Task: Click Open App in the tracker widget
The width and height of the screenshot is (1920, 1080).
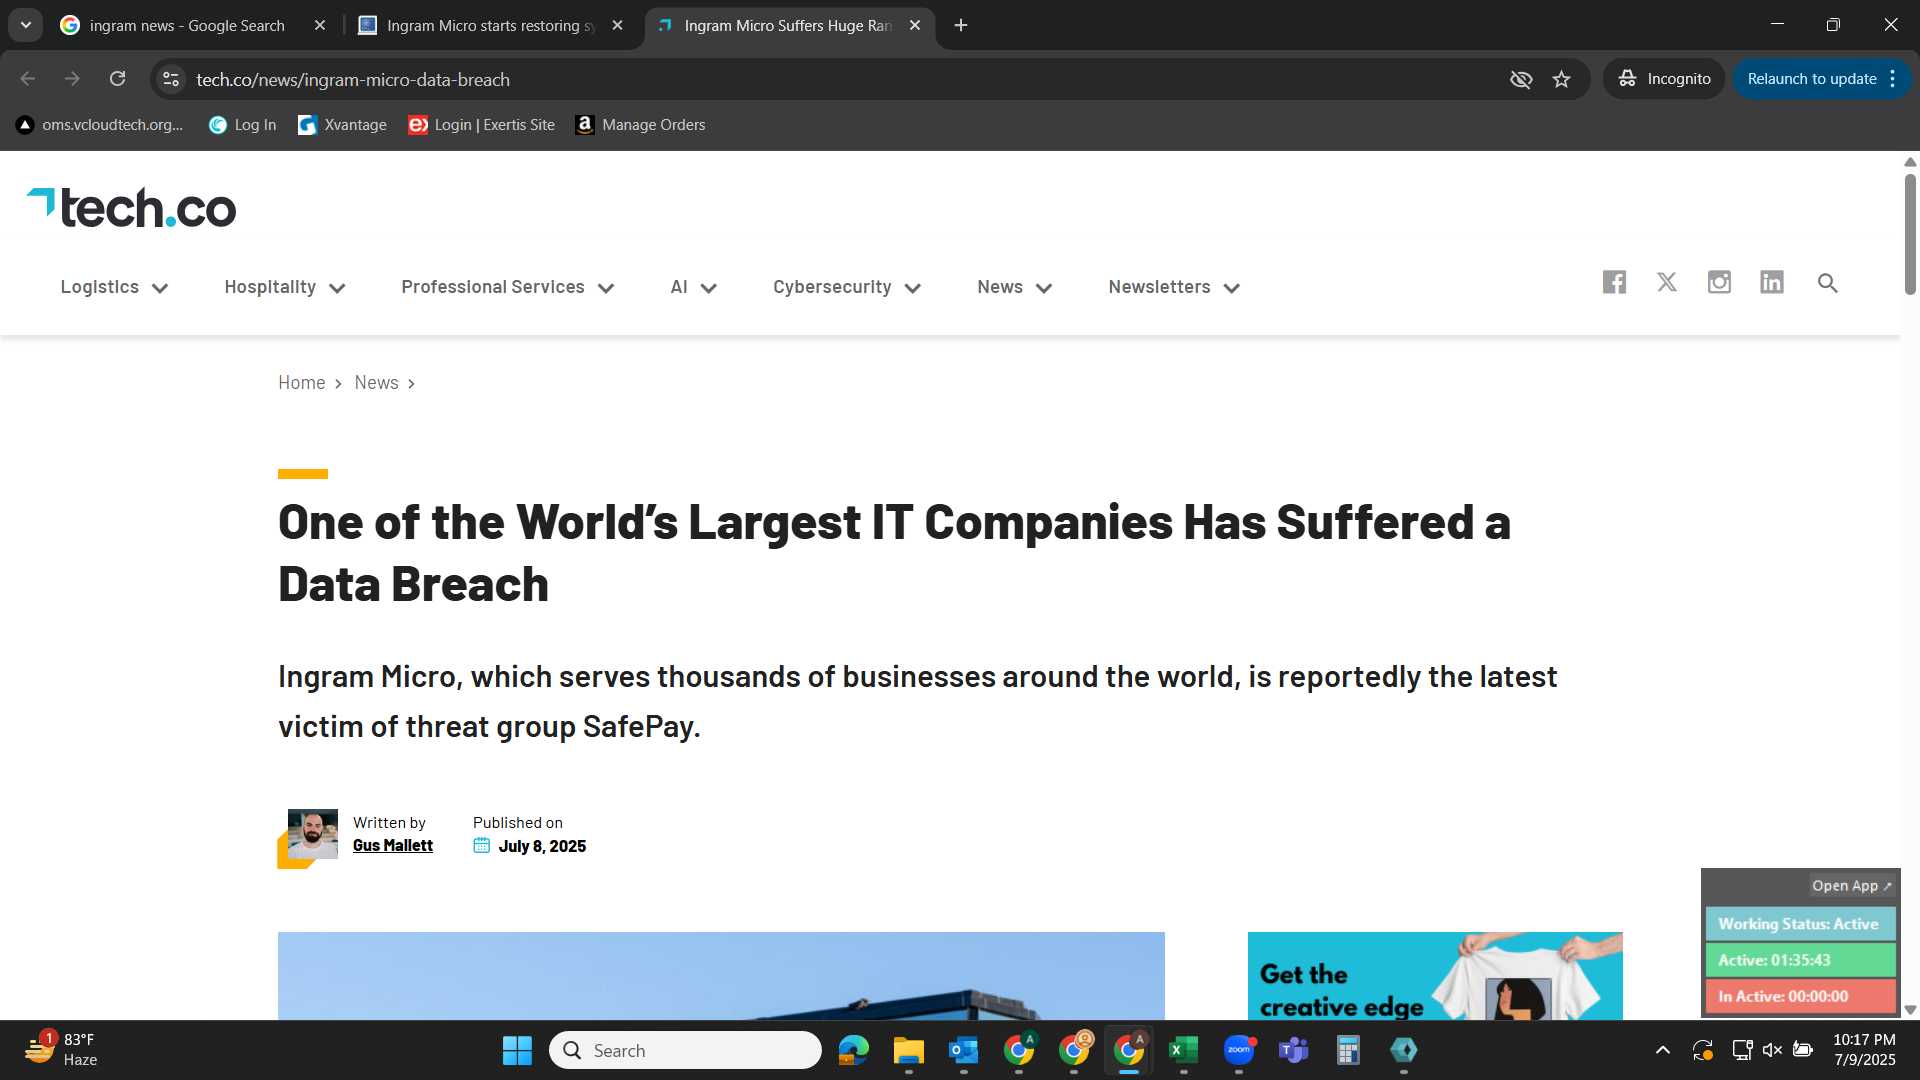Action: [x=1852, y=886]
